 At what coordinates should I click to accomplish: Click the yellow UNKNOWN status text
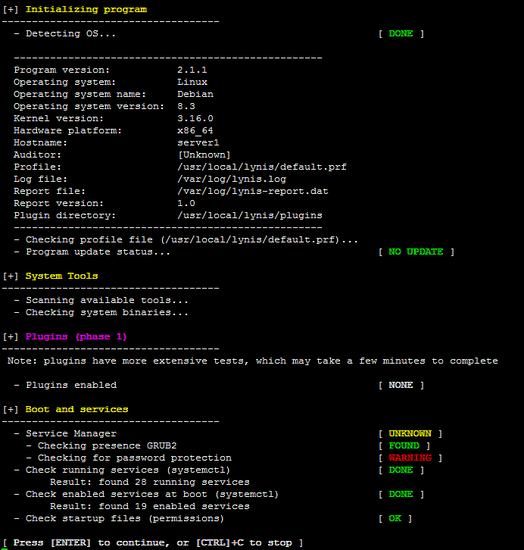(410, 434)
